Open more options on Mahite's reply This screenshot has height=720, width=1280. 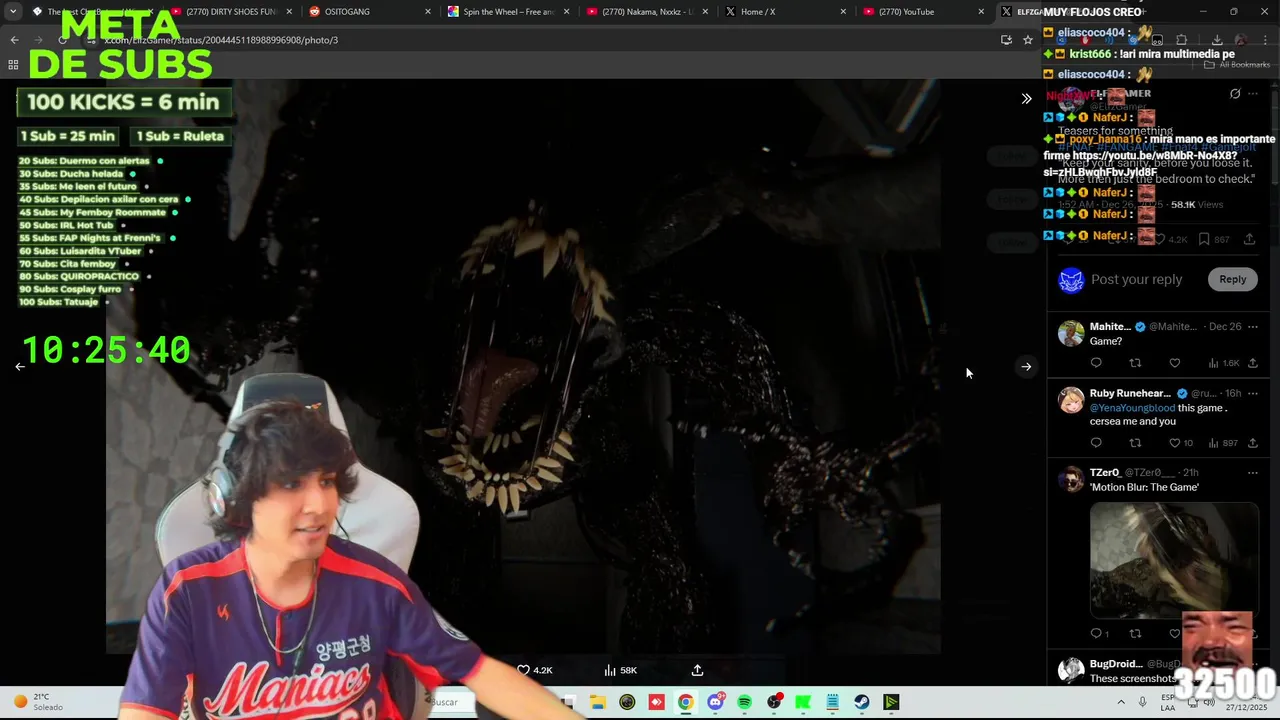[x=1252, y=327]
